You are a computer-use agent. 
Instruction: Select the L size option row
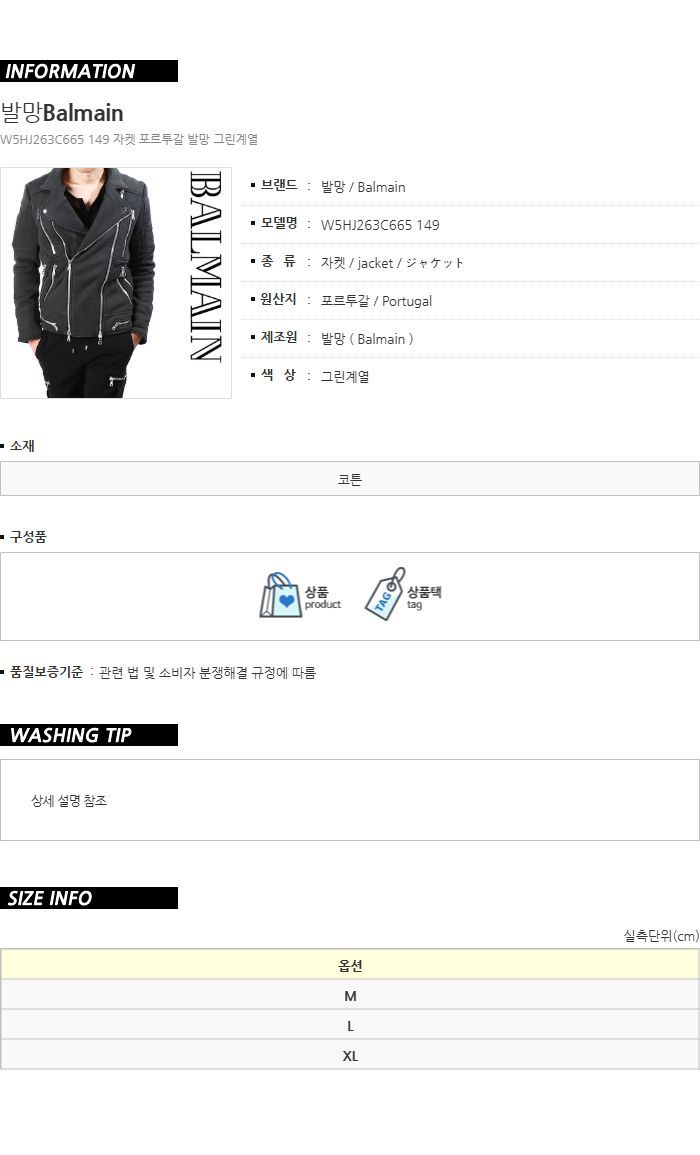click(x=350, y=1026)
